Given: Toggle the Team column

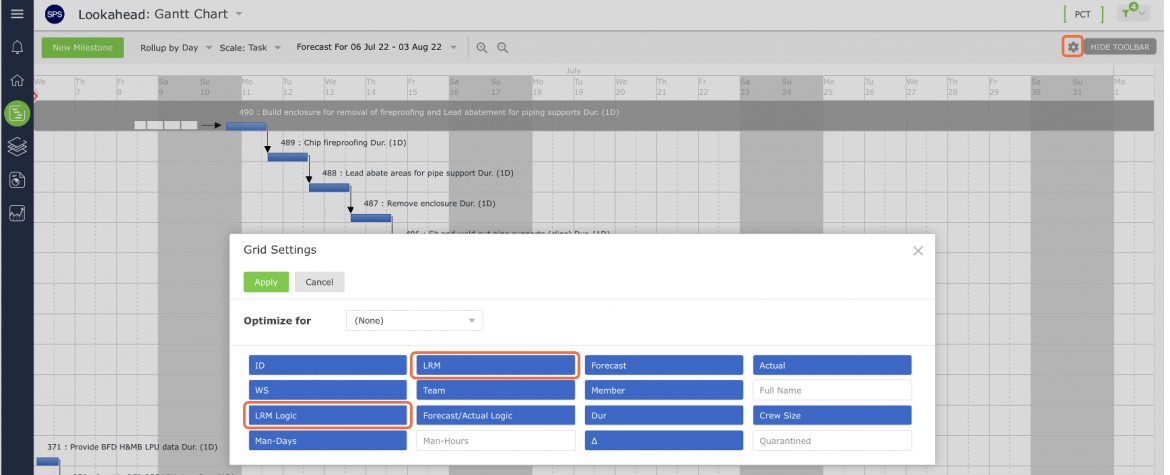Looking at the screenshot, I should [495, 390].
